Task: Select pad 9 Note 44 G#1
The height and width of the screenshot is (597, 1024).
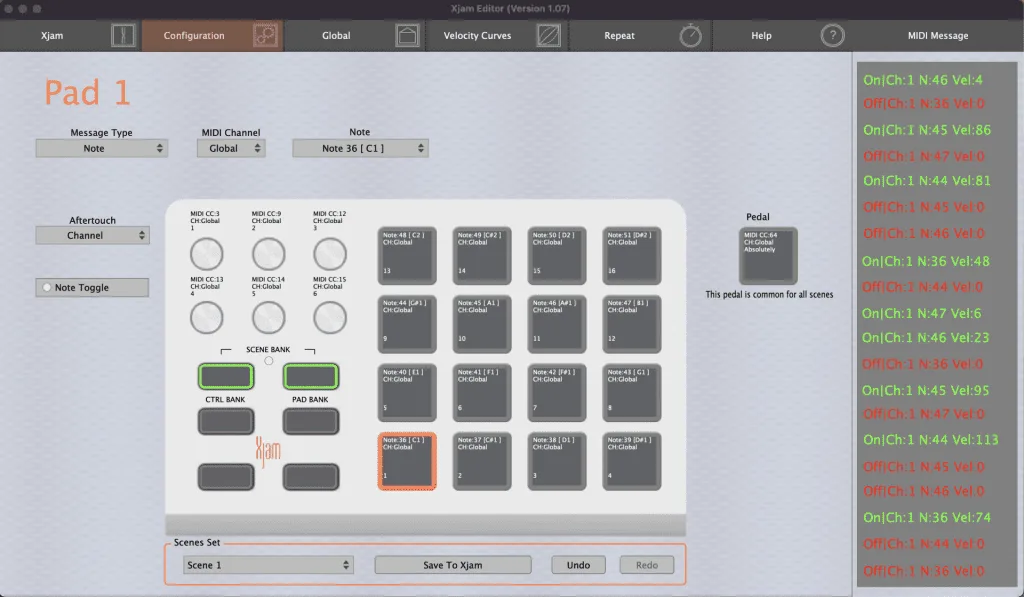Action: click(407, 324)
